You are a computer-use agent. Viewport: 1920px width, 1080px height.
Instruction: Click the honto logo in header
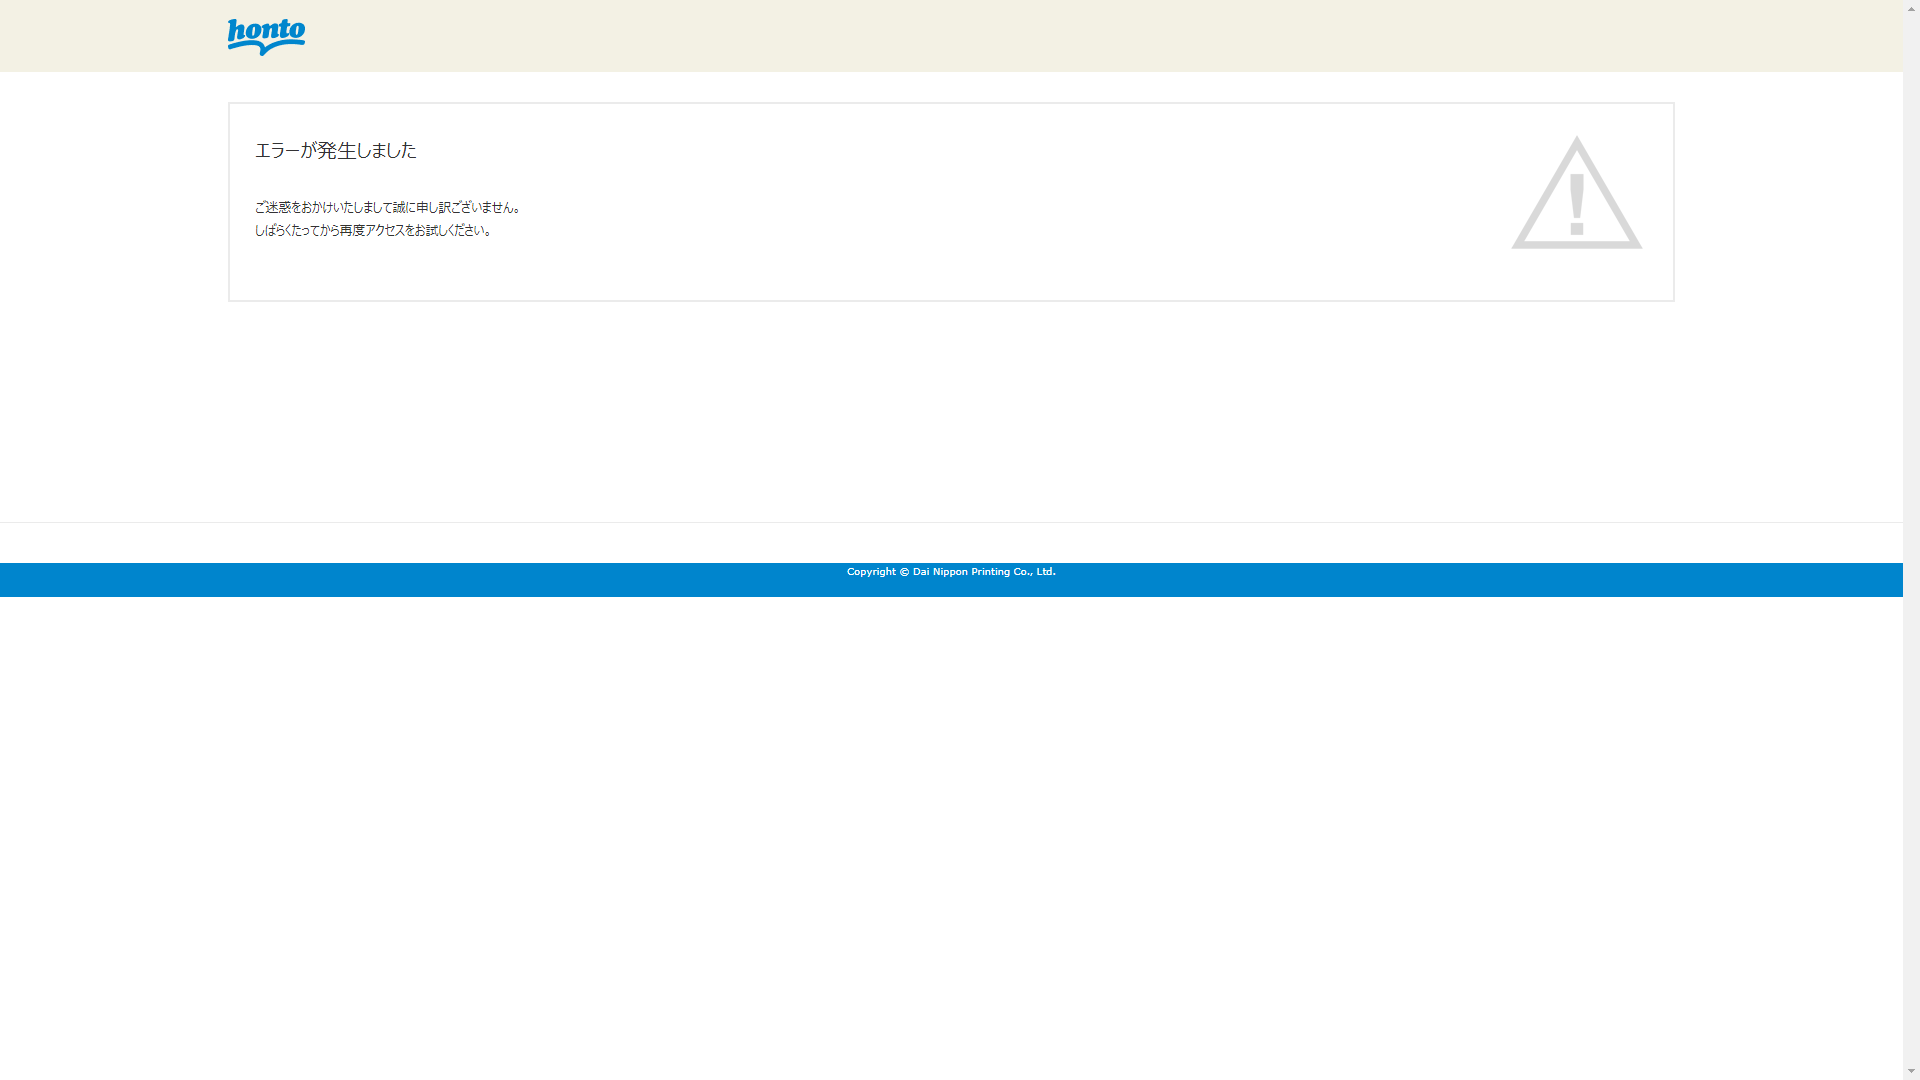coord(266,36)
